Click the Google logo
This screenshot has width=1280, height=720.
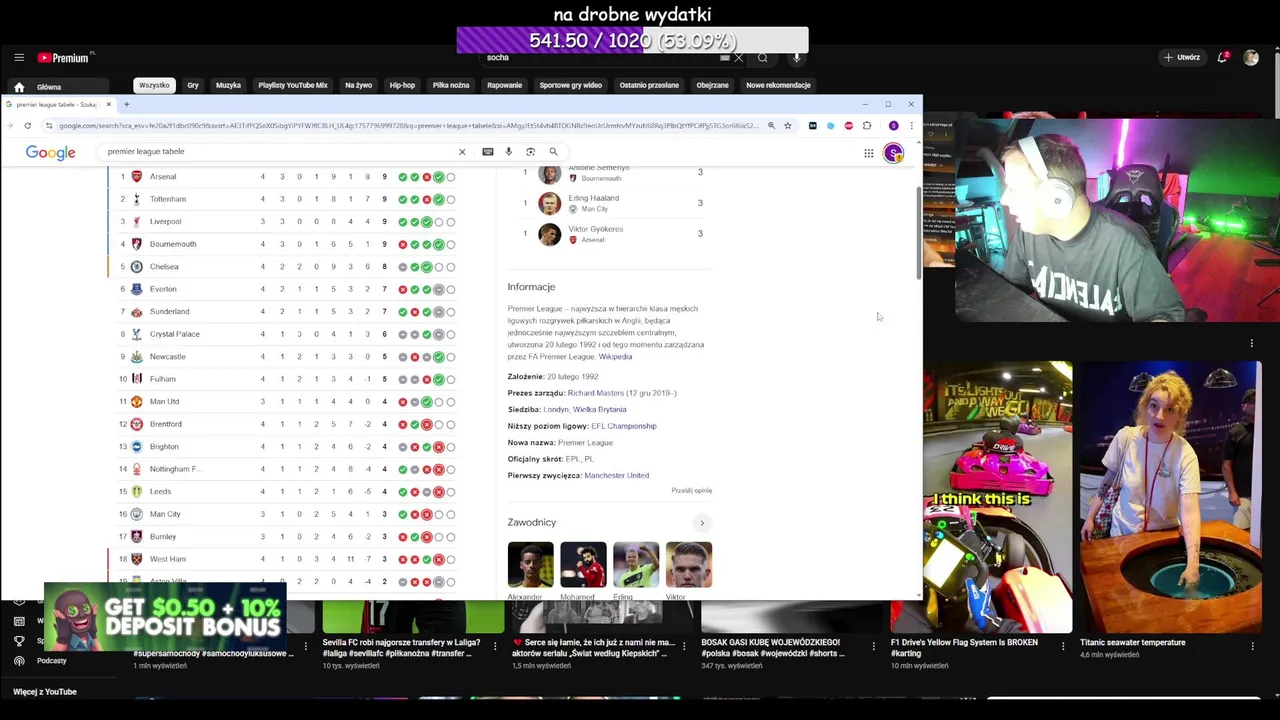click(51, 152)
